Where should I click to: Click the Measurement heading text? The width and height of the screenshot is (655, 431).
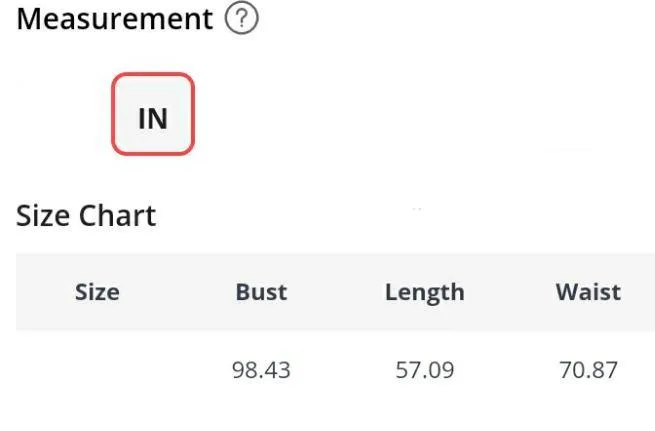pos(115,19)
